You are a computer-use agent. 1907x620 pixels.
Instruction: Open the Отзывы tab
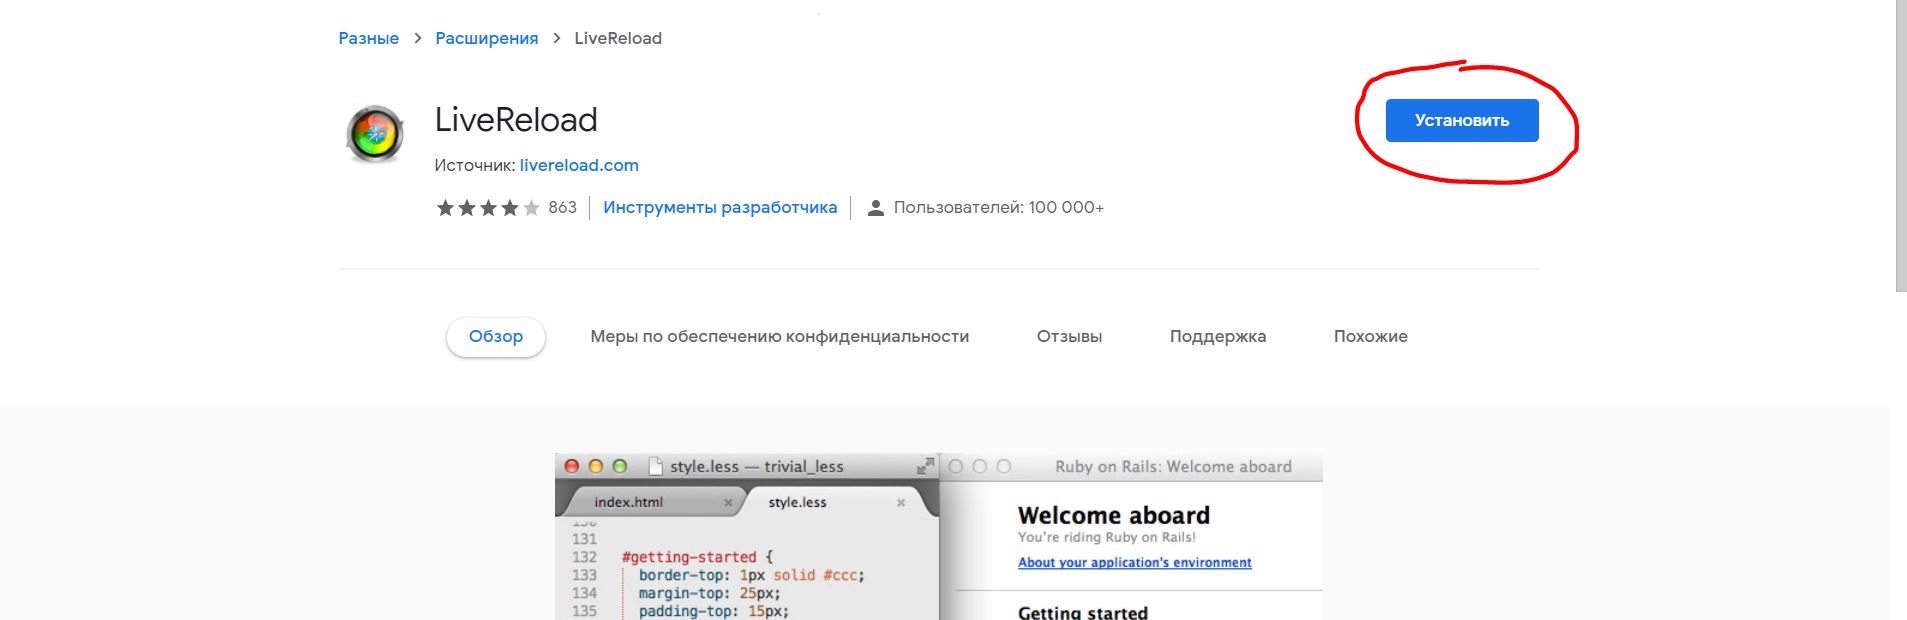(1069, 337)
